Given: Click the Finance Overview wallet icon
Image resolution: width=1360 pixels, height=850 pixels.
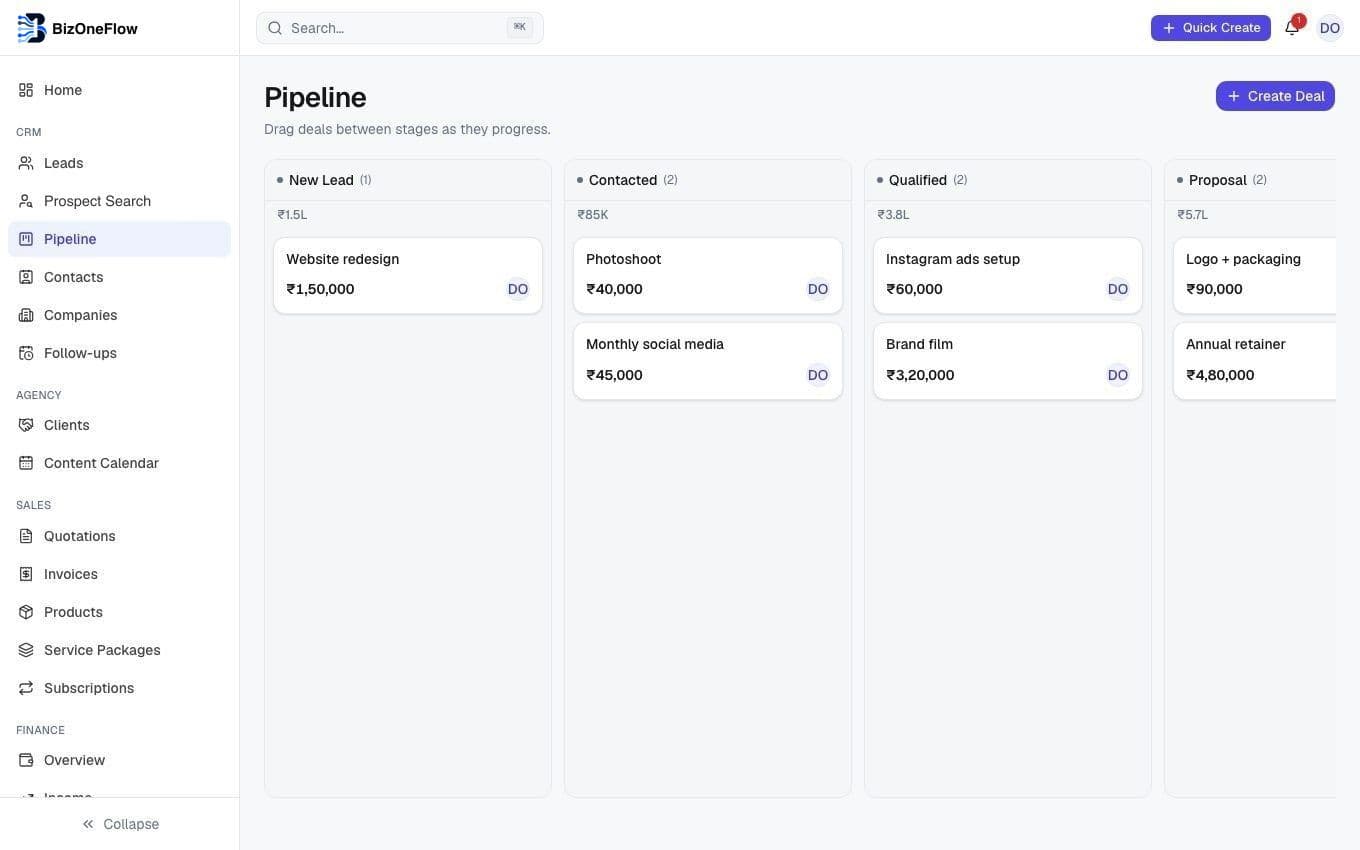Looking at the screenshot, I should pos(26,760).
